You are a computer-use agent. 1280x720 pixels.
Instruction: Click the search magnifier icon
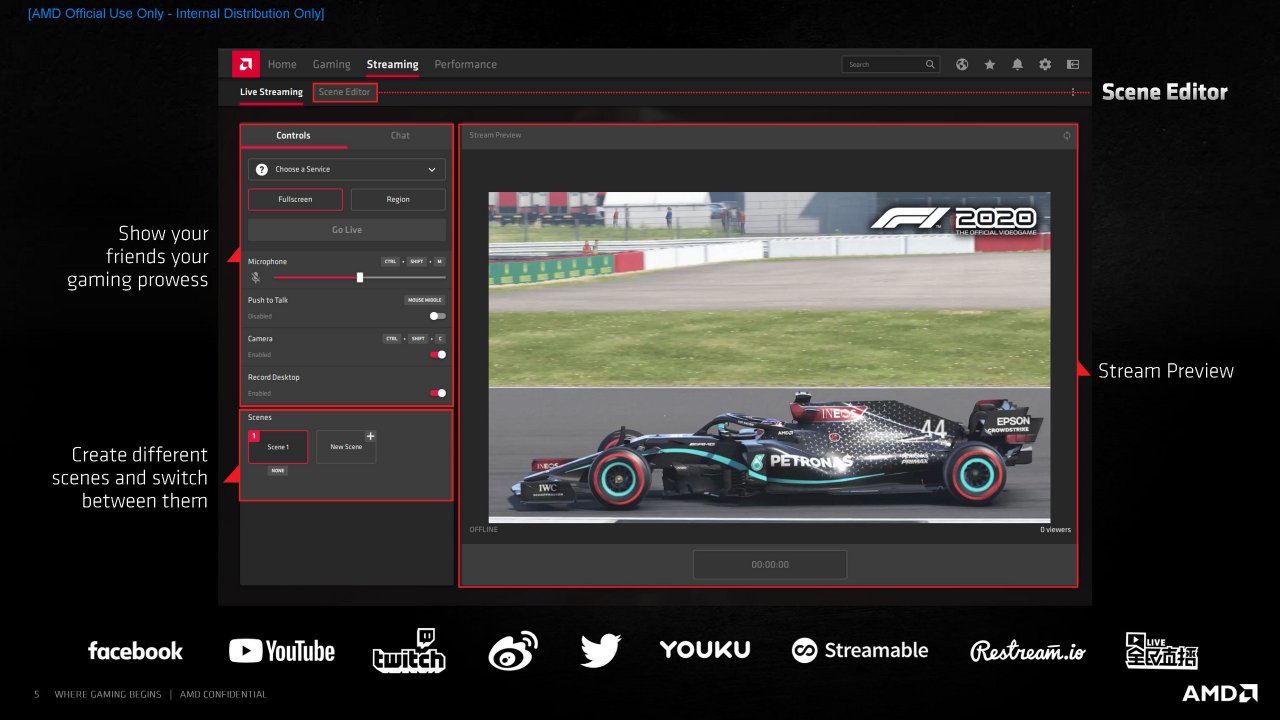pos(930,64)
